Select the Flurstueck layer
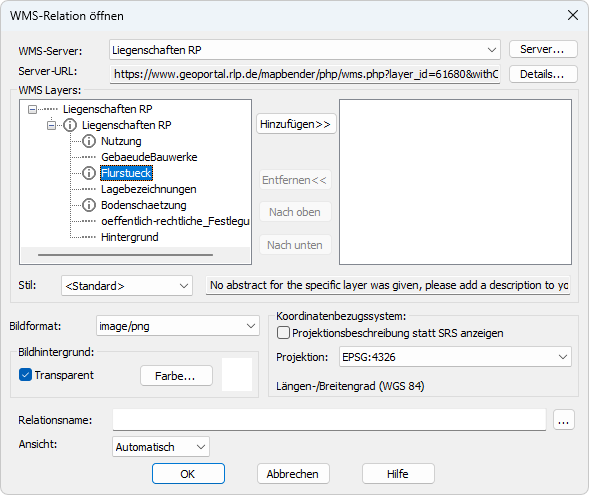 pos(126,173)
